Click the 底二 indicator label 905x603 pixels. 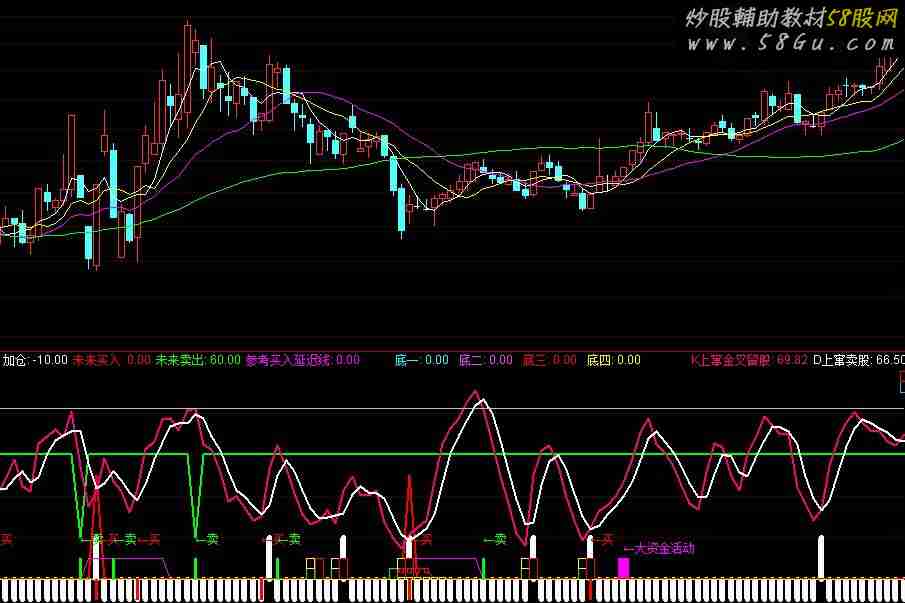point(470,360)
